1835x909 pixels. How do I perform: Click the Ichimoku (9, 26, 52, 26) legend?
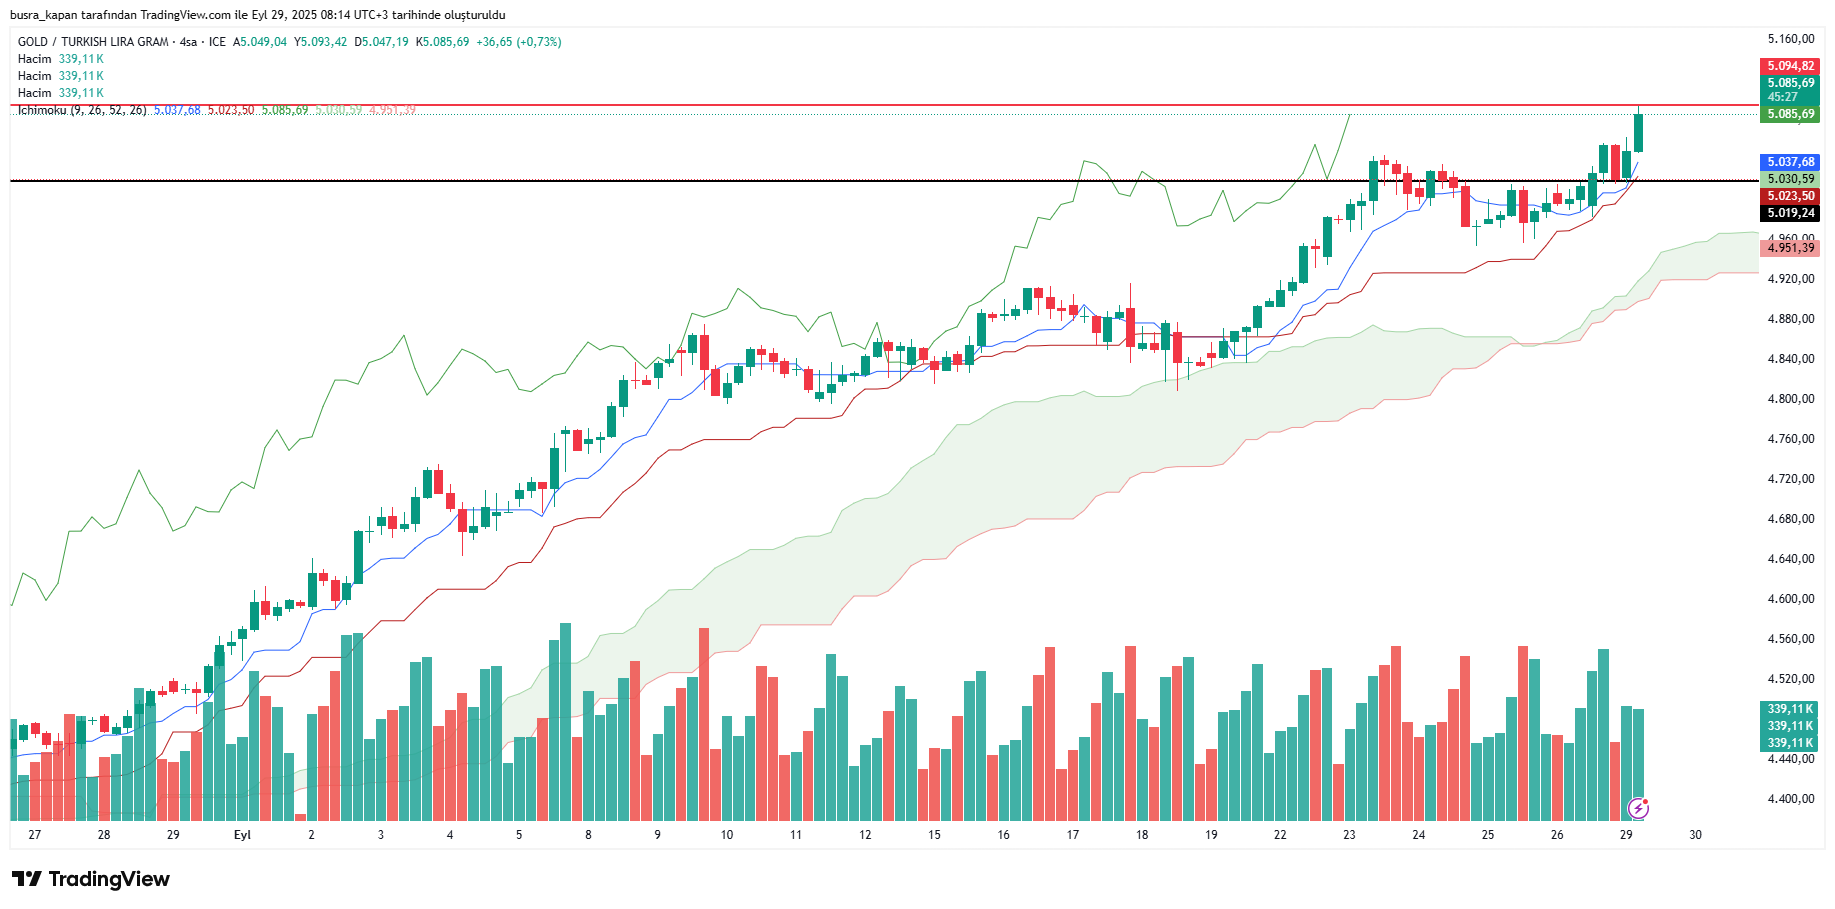point(82,110)
